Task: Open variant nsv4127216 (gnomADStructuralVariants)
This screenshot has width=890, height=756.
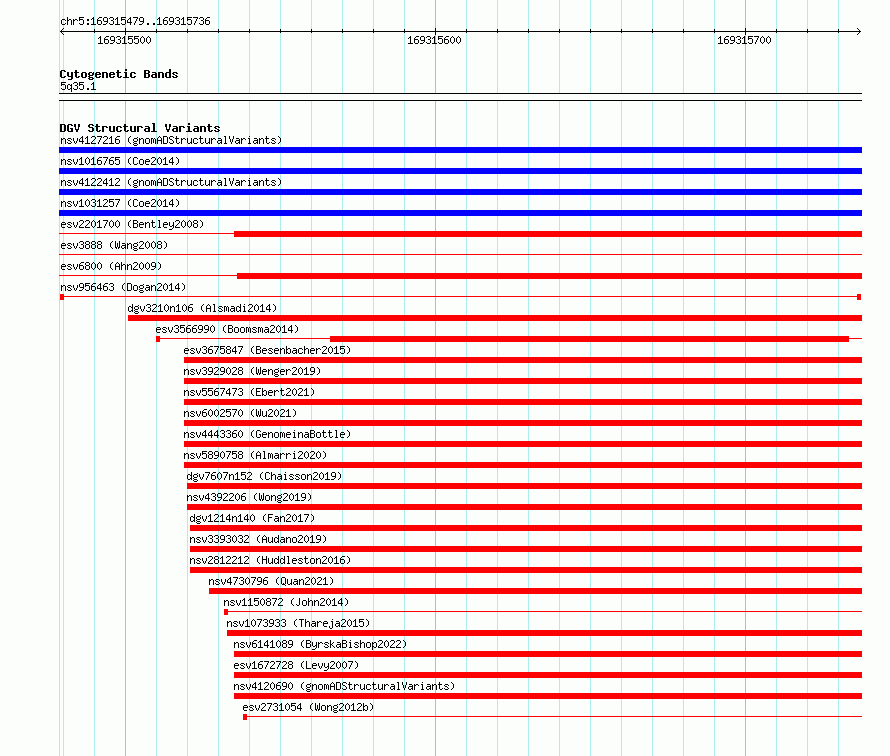Action: coord(171,140)
